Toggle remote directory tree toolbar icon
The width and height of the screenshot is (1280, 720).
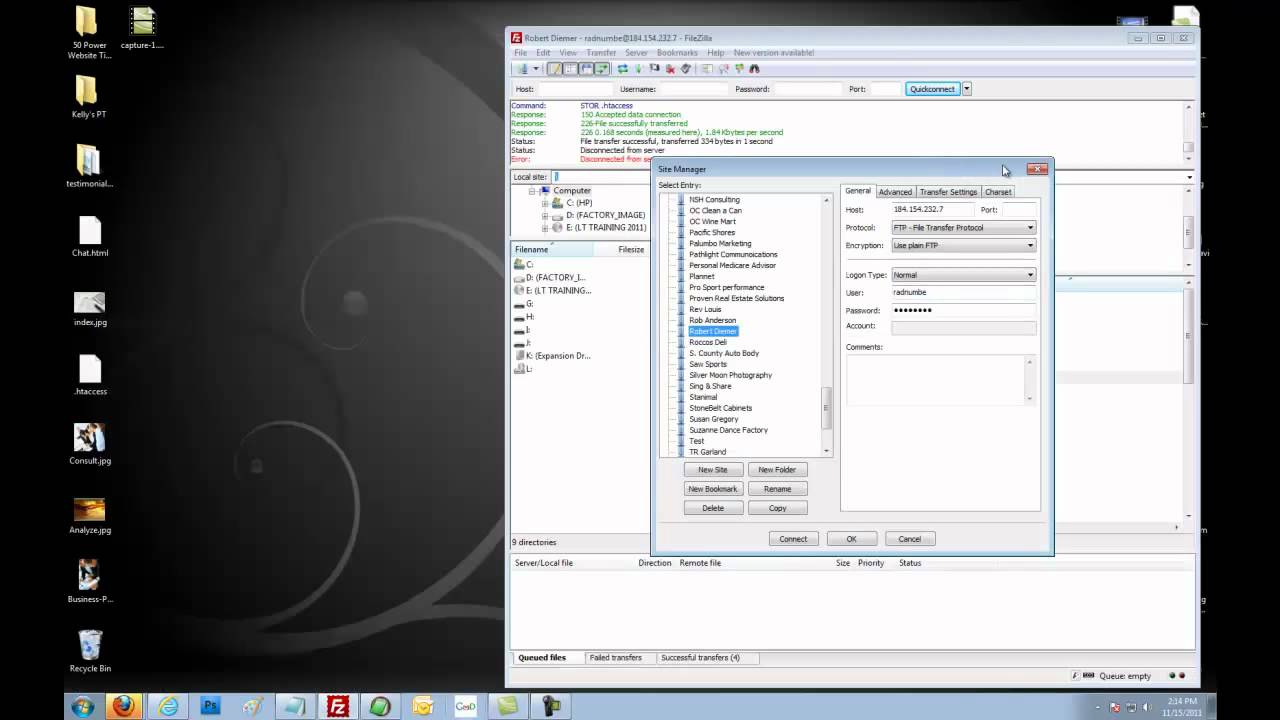[x=586, y=69]
